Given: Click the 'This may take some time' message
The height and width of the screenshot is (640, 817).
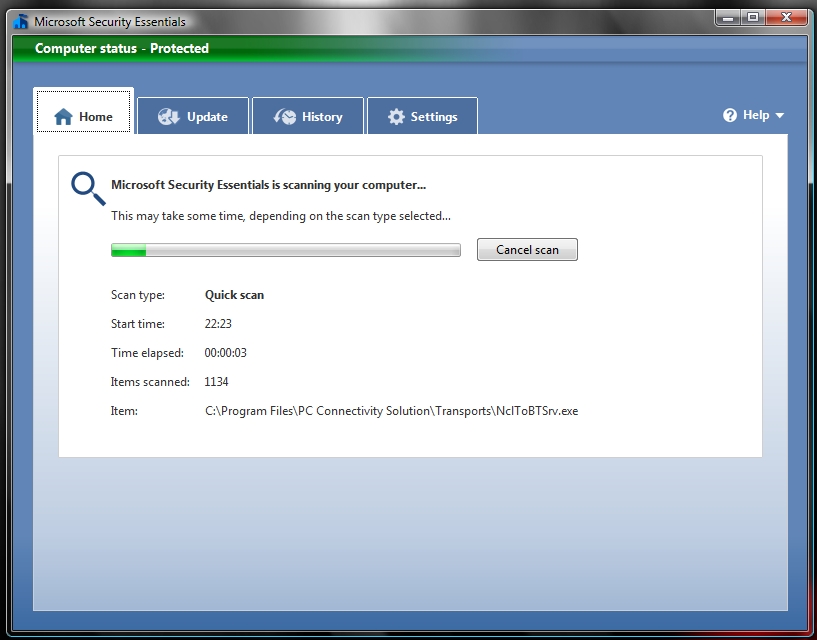Looking at the screenshot, I should click(x=281, y=216).
